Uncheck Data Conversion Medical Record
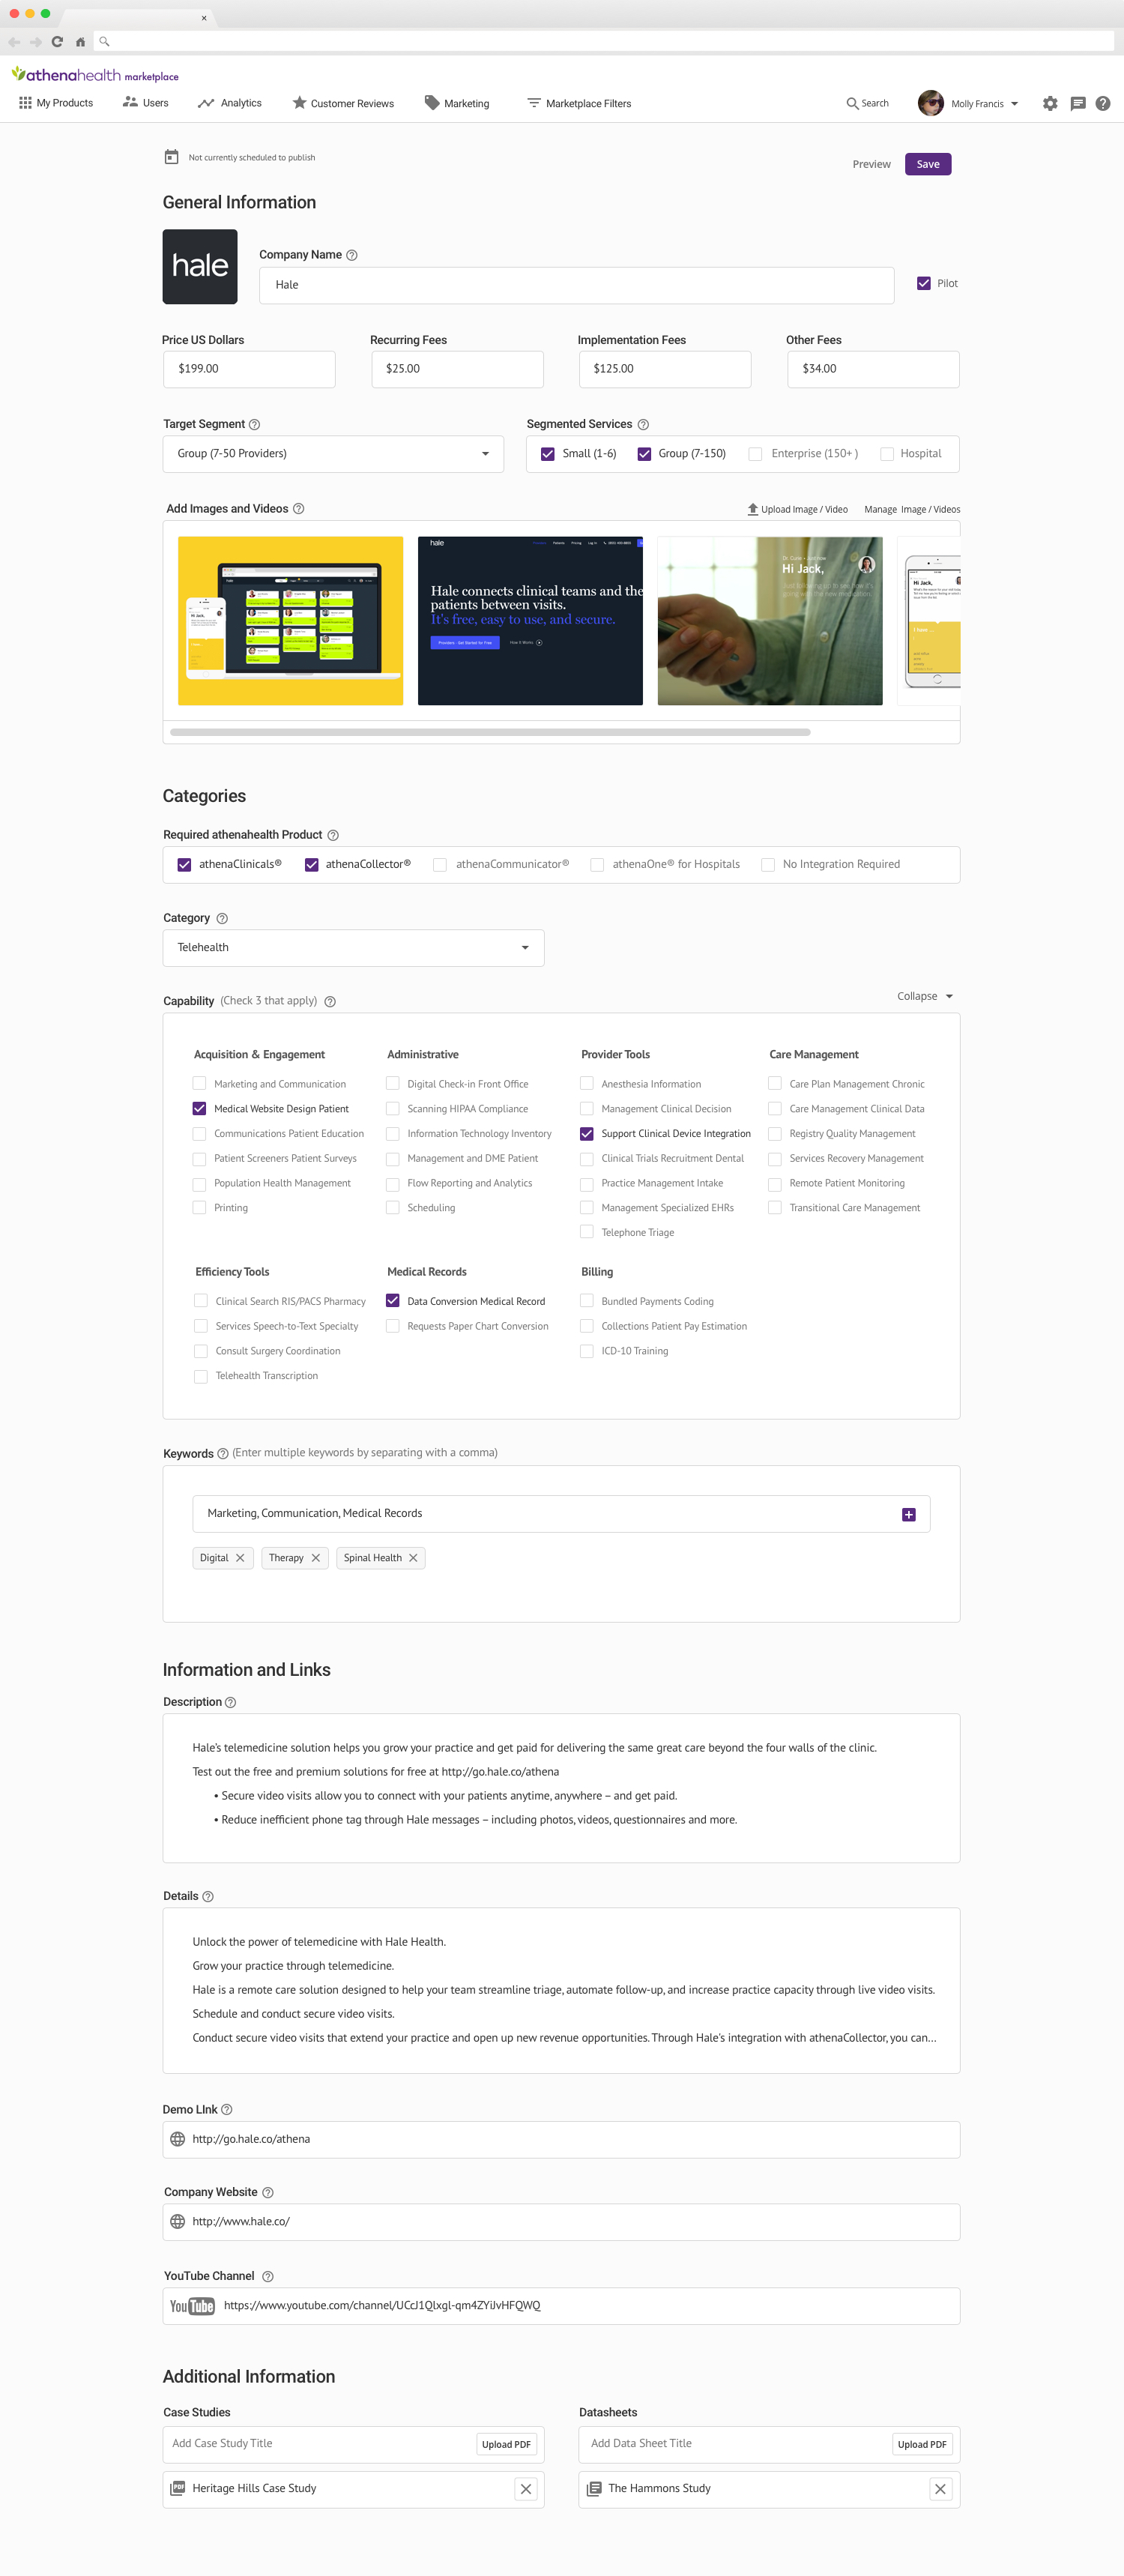The height and width of the screenshot is (2576, 1124). coord(393,1300)
